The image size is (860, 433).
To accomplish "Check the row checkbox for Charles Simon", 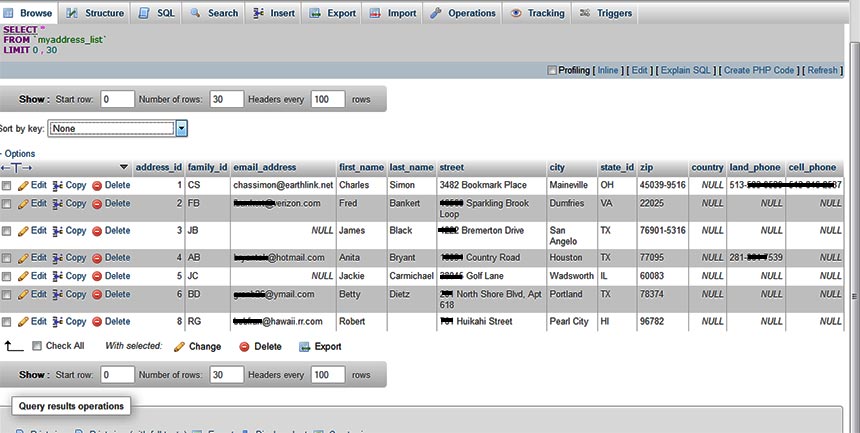I will (x=6, y=187).
